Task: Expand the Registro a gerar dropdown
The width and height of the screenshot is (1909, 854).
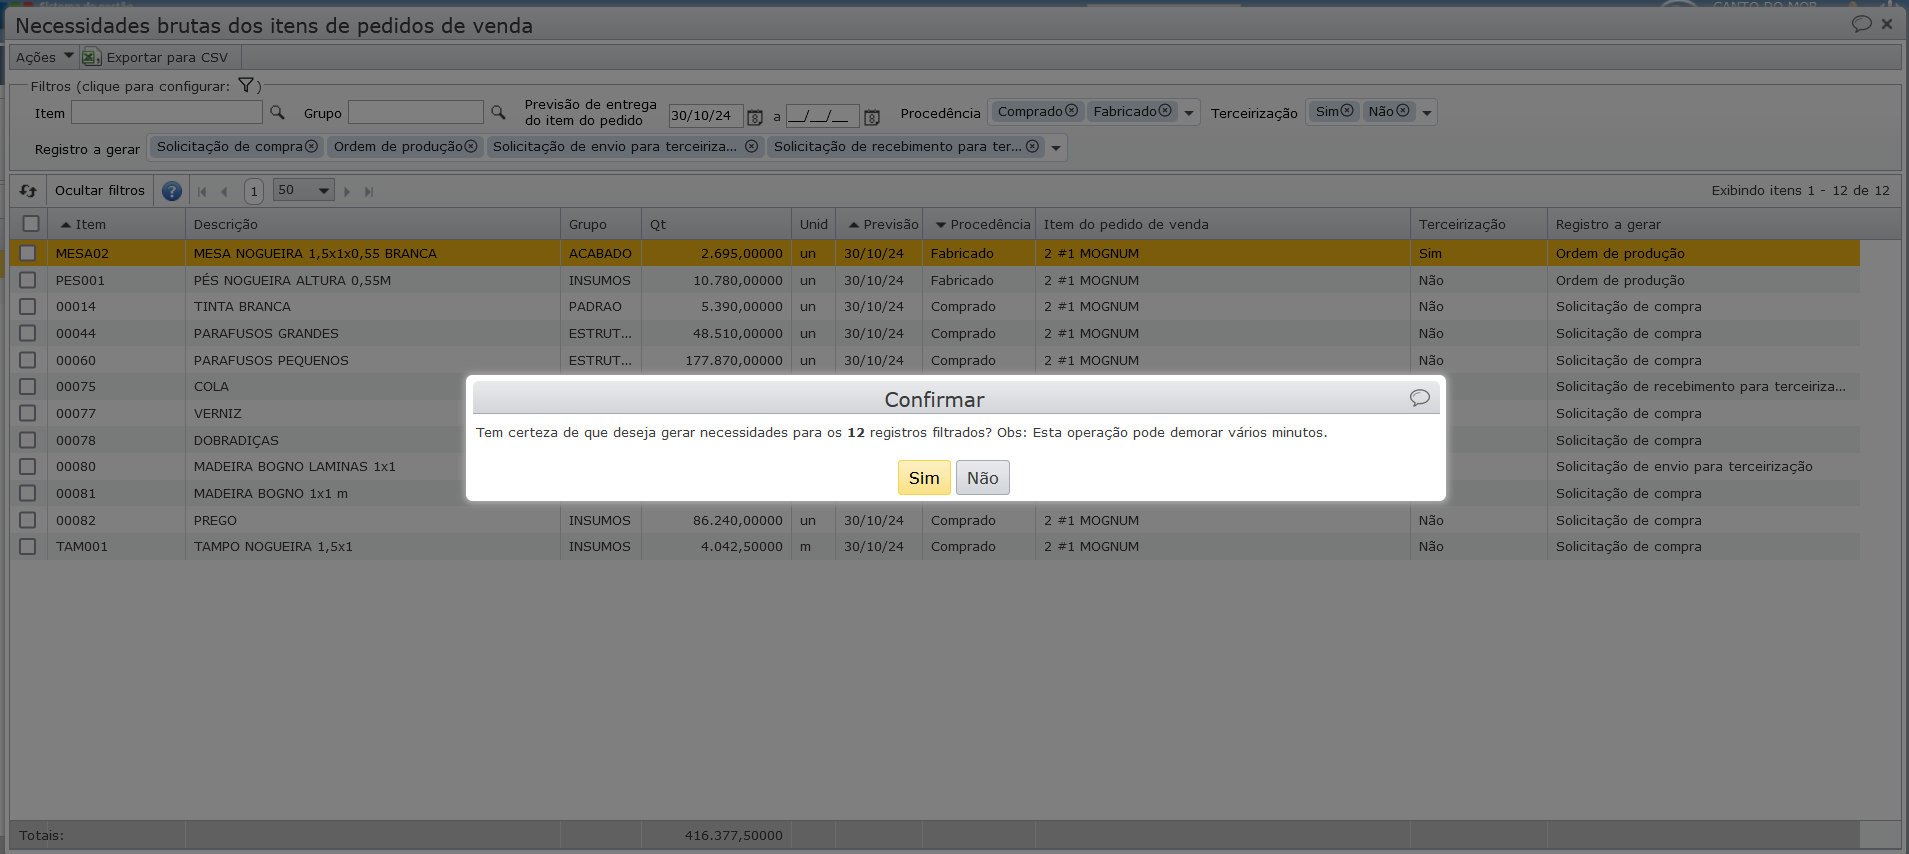Action: click(x=1056, y=148)
